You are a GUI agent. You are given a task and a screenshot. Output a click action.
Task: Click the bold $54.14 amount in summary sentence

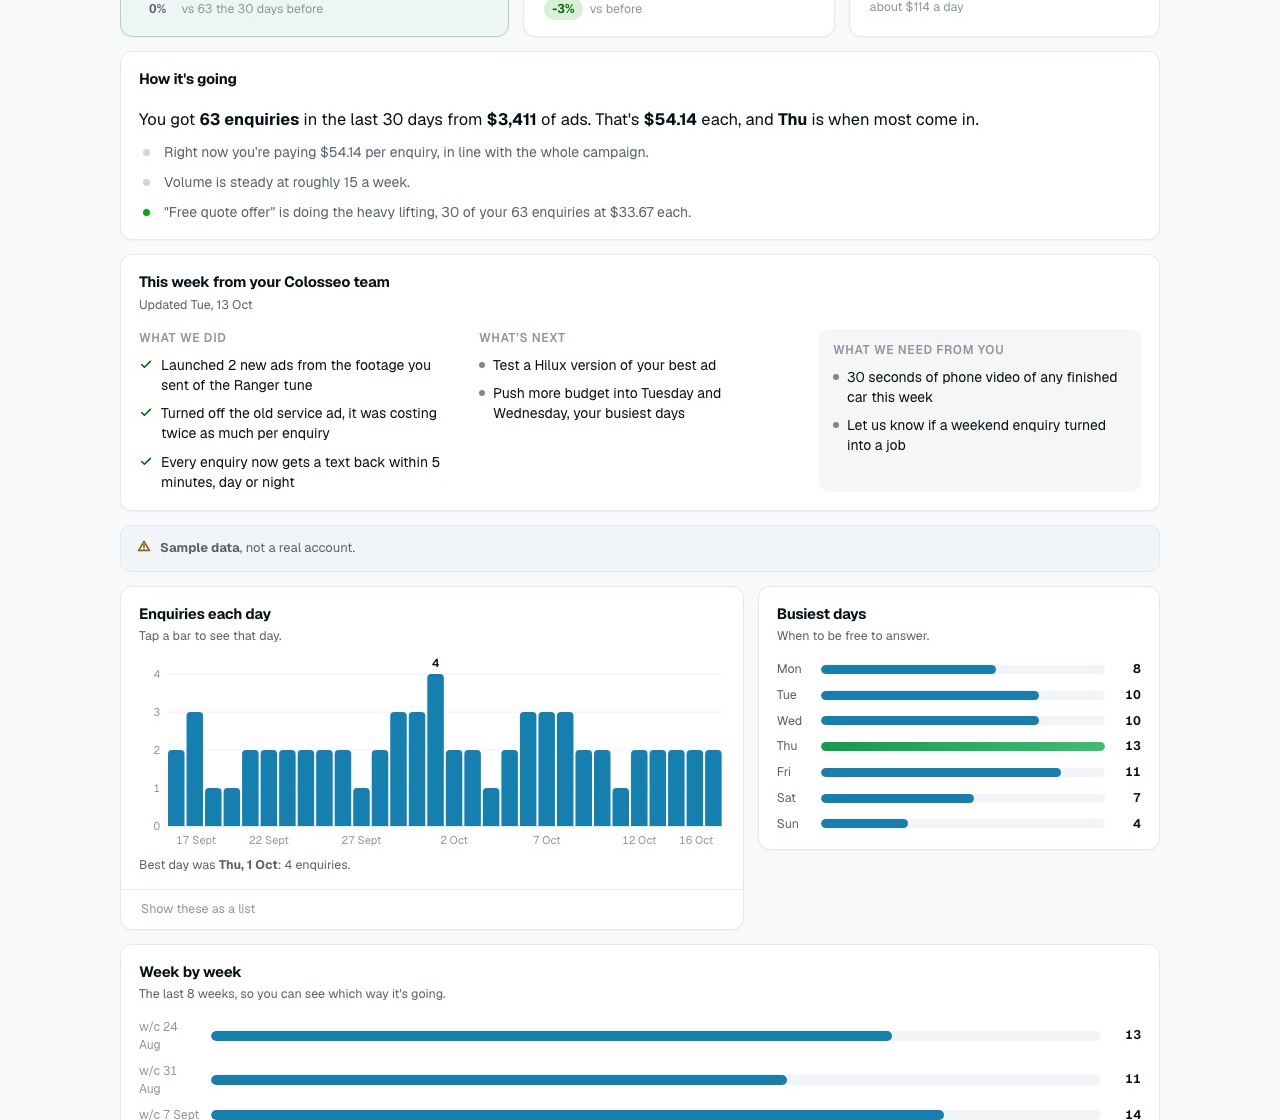670,119
